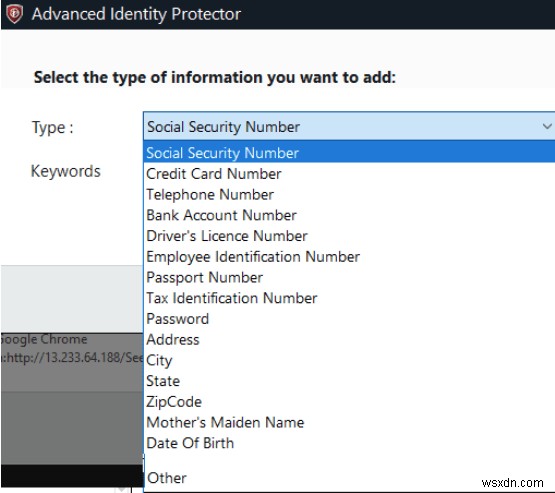Click the Google Chrome entry in background

pyautogui.click(x=44, y=339)
